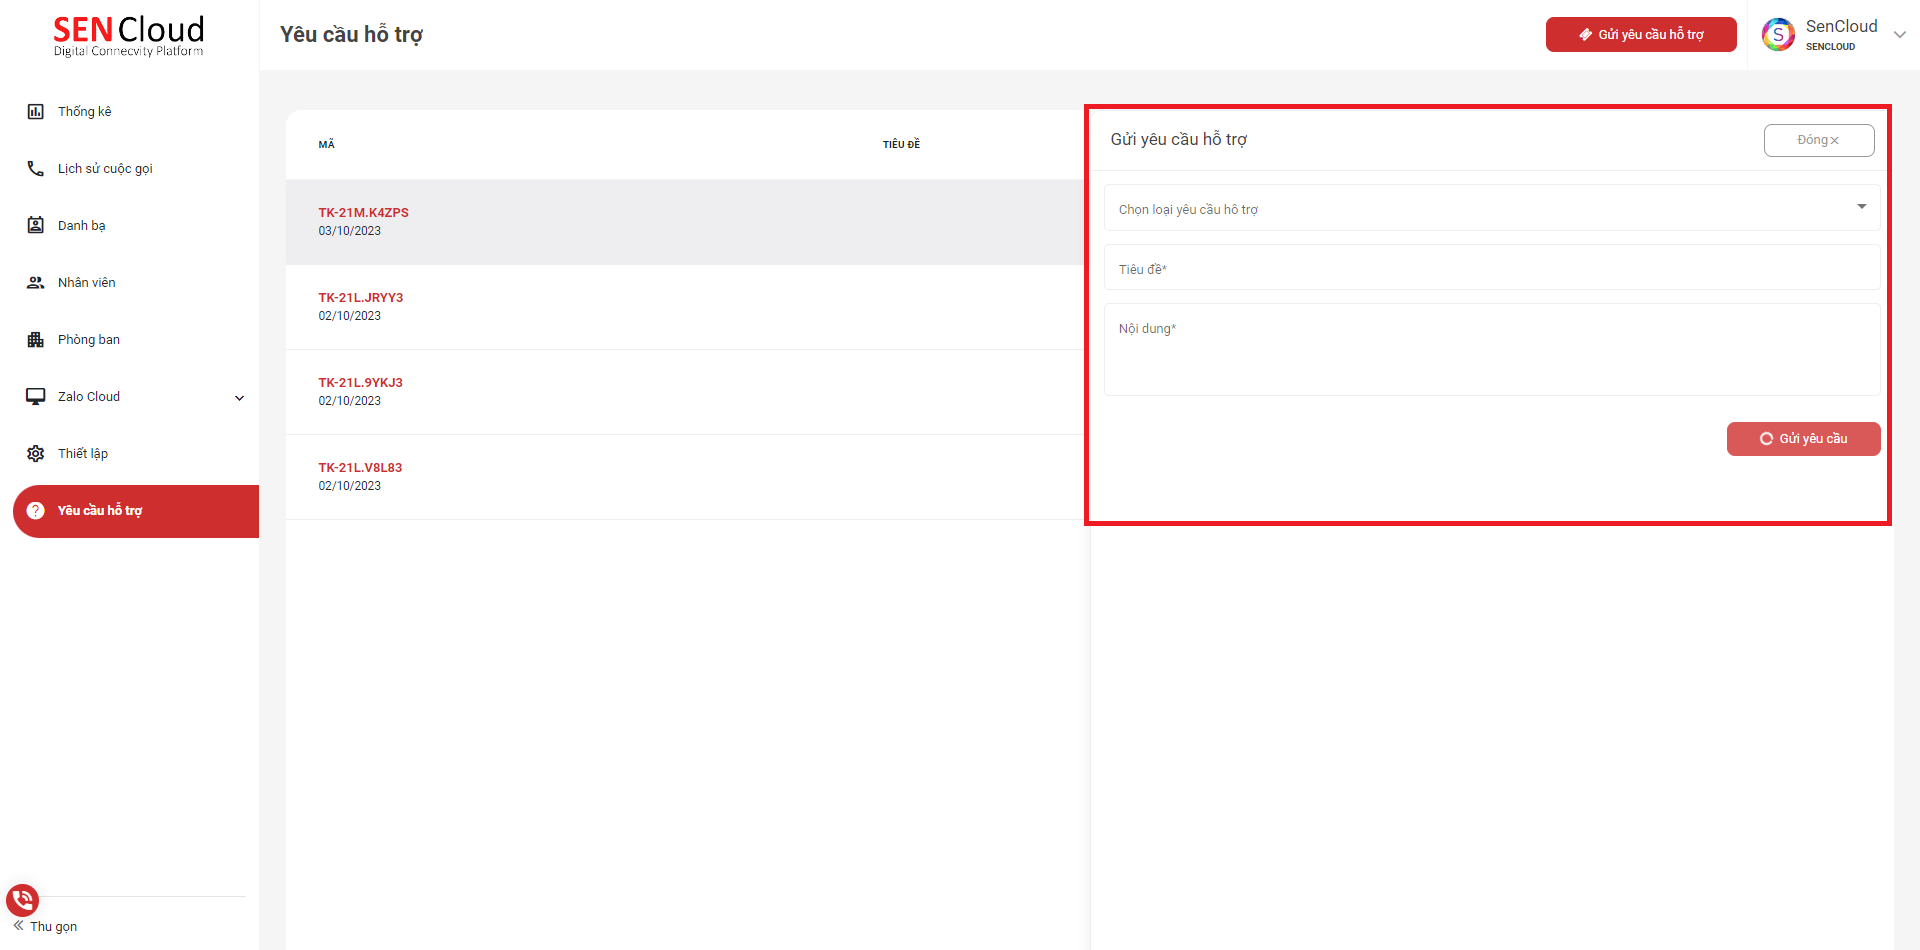Image resolution: width=1920 pixels, height=950 pixels.
Task: Collapse the sidebar with Thu gọn
Action: [x=46, y=926]
